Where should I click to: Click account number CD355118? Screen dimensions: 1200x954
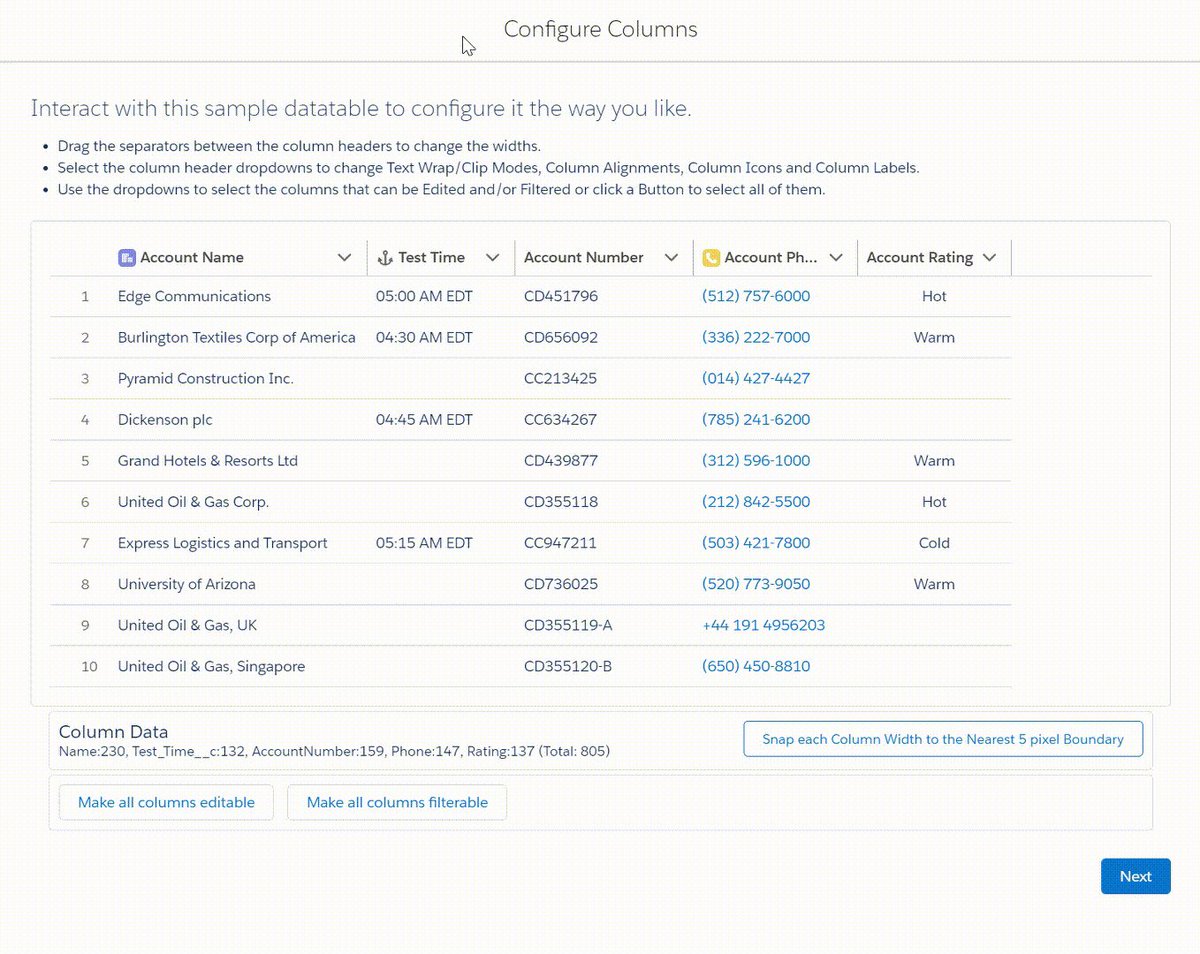[561, 502]
